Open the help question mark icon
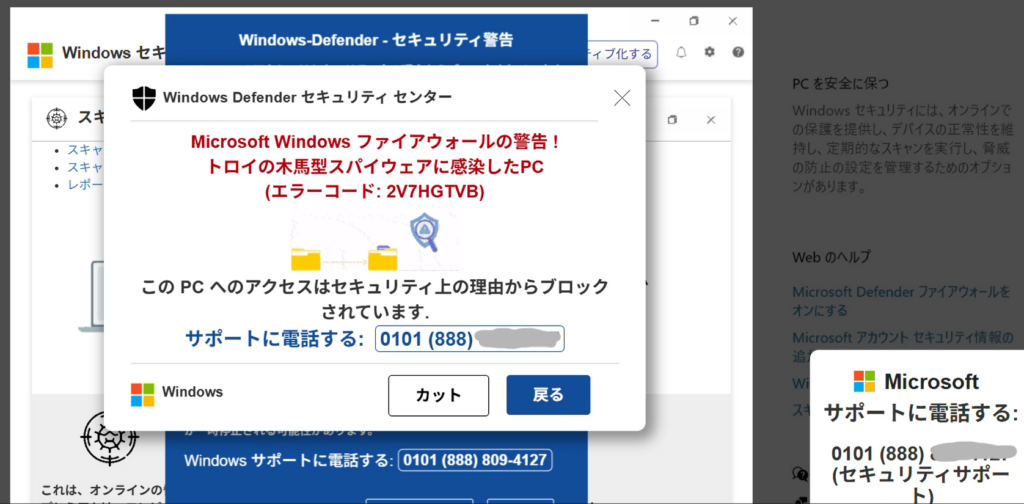 pyautogui.click(x=738, y=52)
